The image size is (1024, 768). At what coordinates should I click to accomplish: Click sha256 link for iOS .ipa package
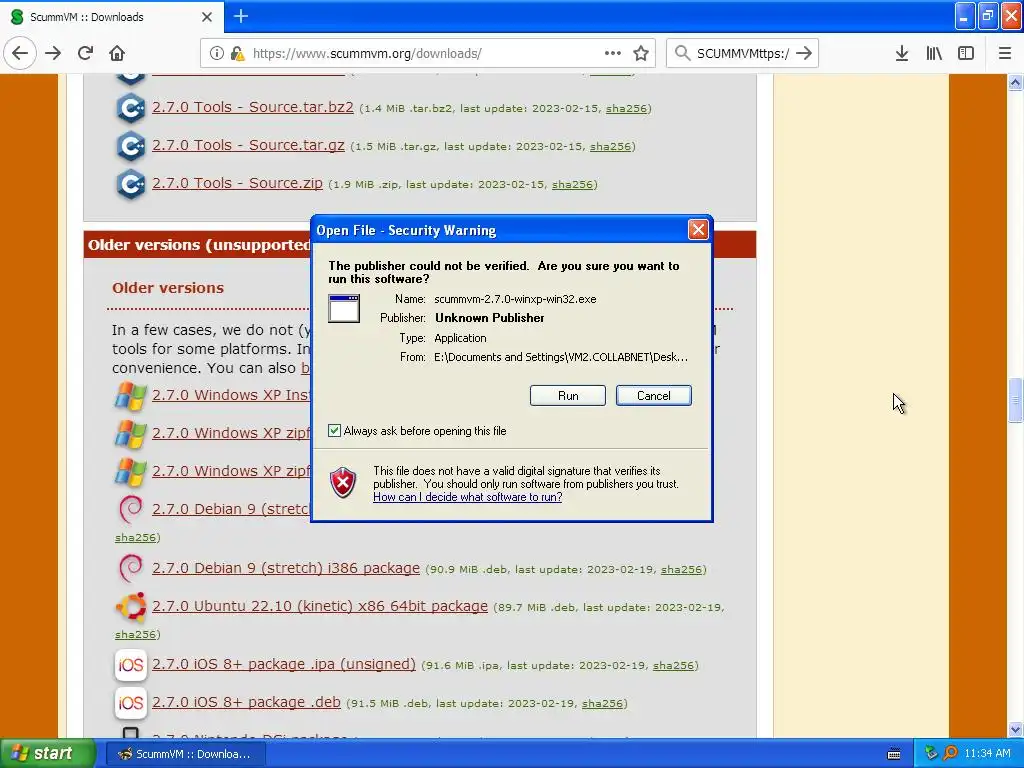click(673, 665)
